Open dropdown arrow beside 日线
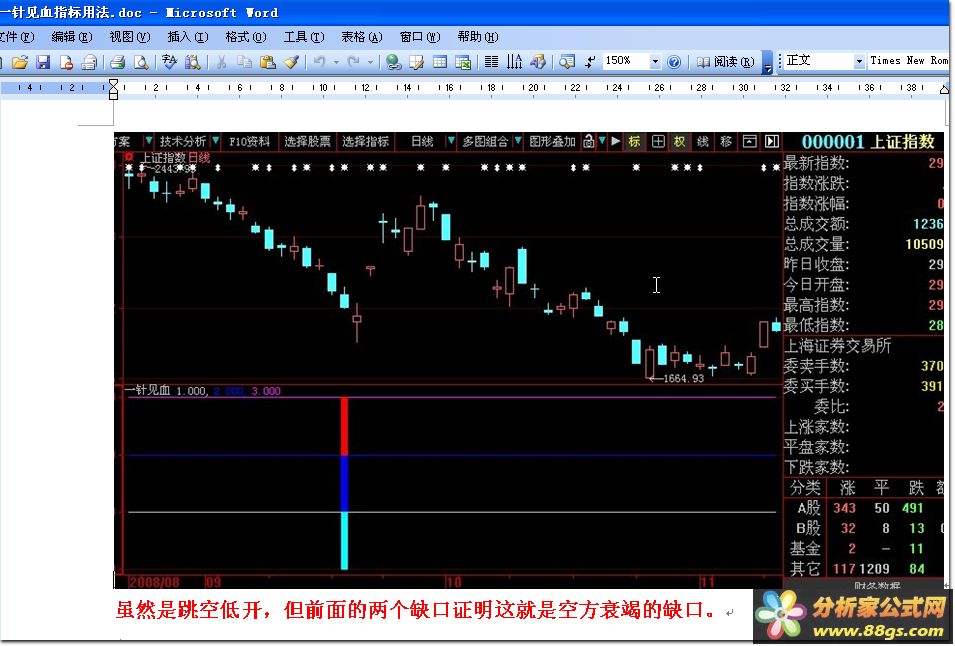The width and height of the screenshot is (955, 646). [451, 141]
